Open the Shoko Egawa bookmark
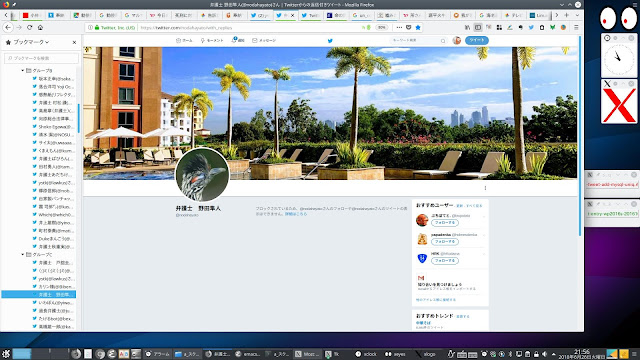640x360 pixels. pos(53,127)
